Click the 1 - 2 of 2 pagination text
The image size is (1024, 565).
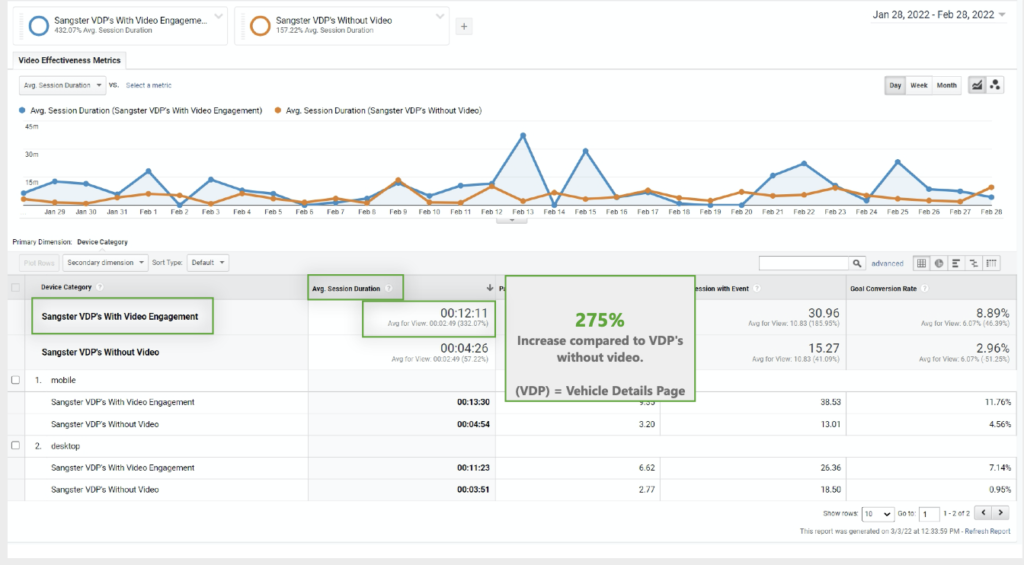point(956,514)
